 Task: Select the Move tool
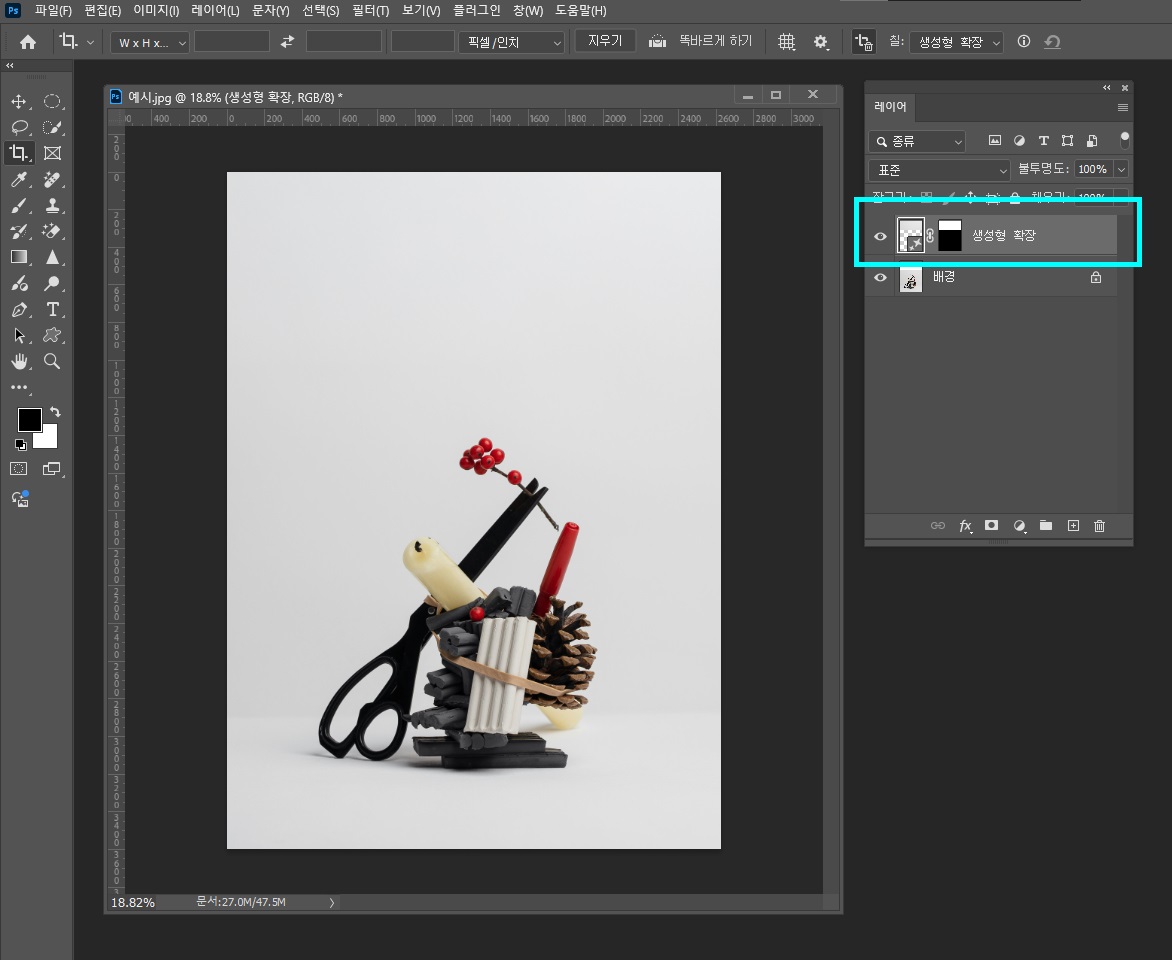pyautogui.click(x=19, y=102)
